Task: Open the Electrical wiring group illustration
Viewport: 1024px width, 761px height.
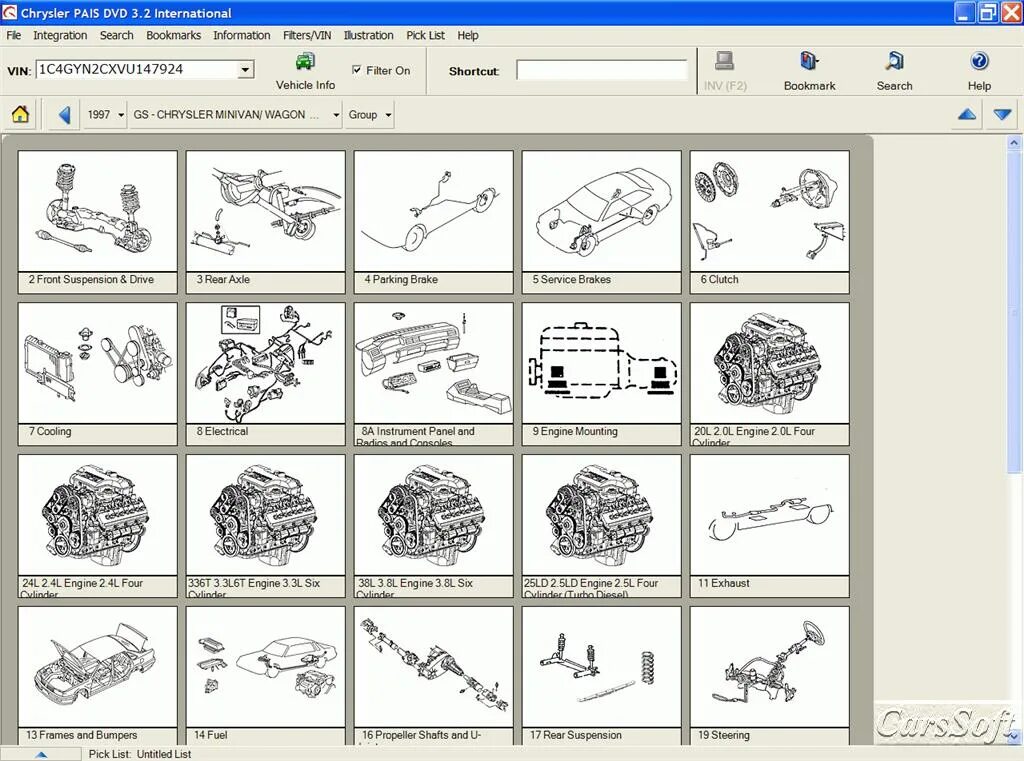Action: pos(266,363)
